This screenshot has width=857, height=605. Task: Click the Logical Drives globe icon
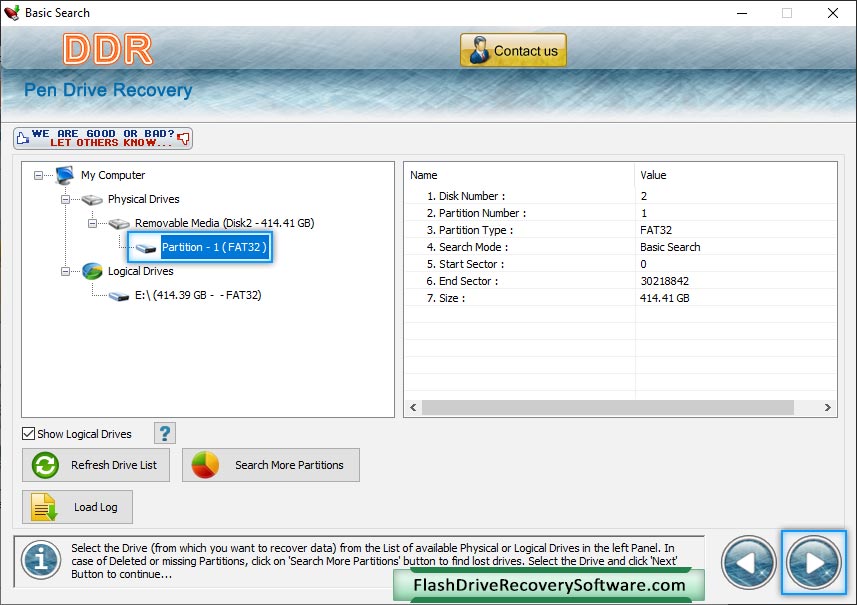(92, 271)
